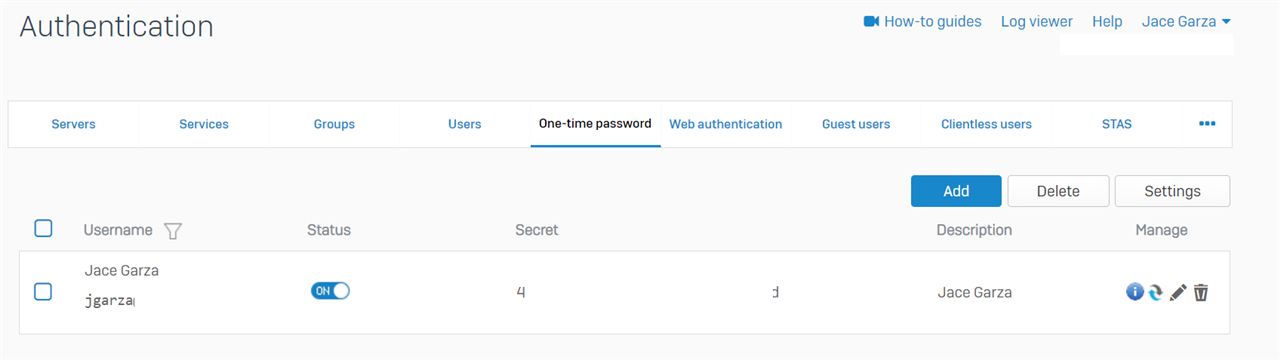The height and width of the screenshot is (360, 1280).
Task: Check the Jace Garza row checkbox
Action: pyautogui.click(x=43, y=292)
